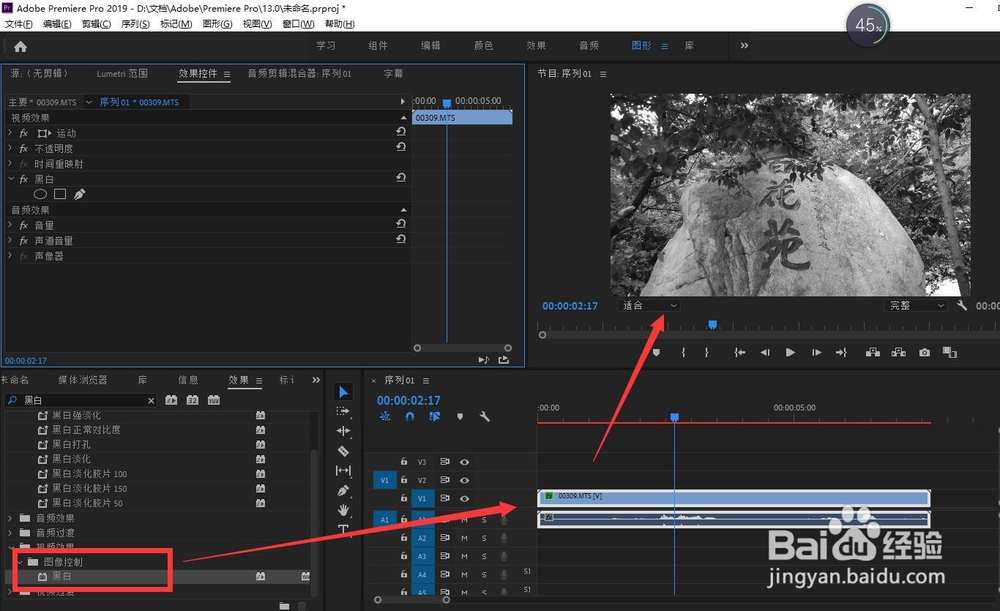Toggle V2 track output eye
This screenshot has width=1000, height=611.
(464, 480)
